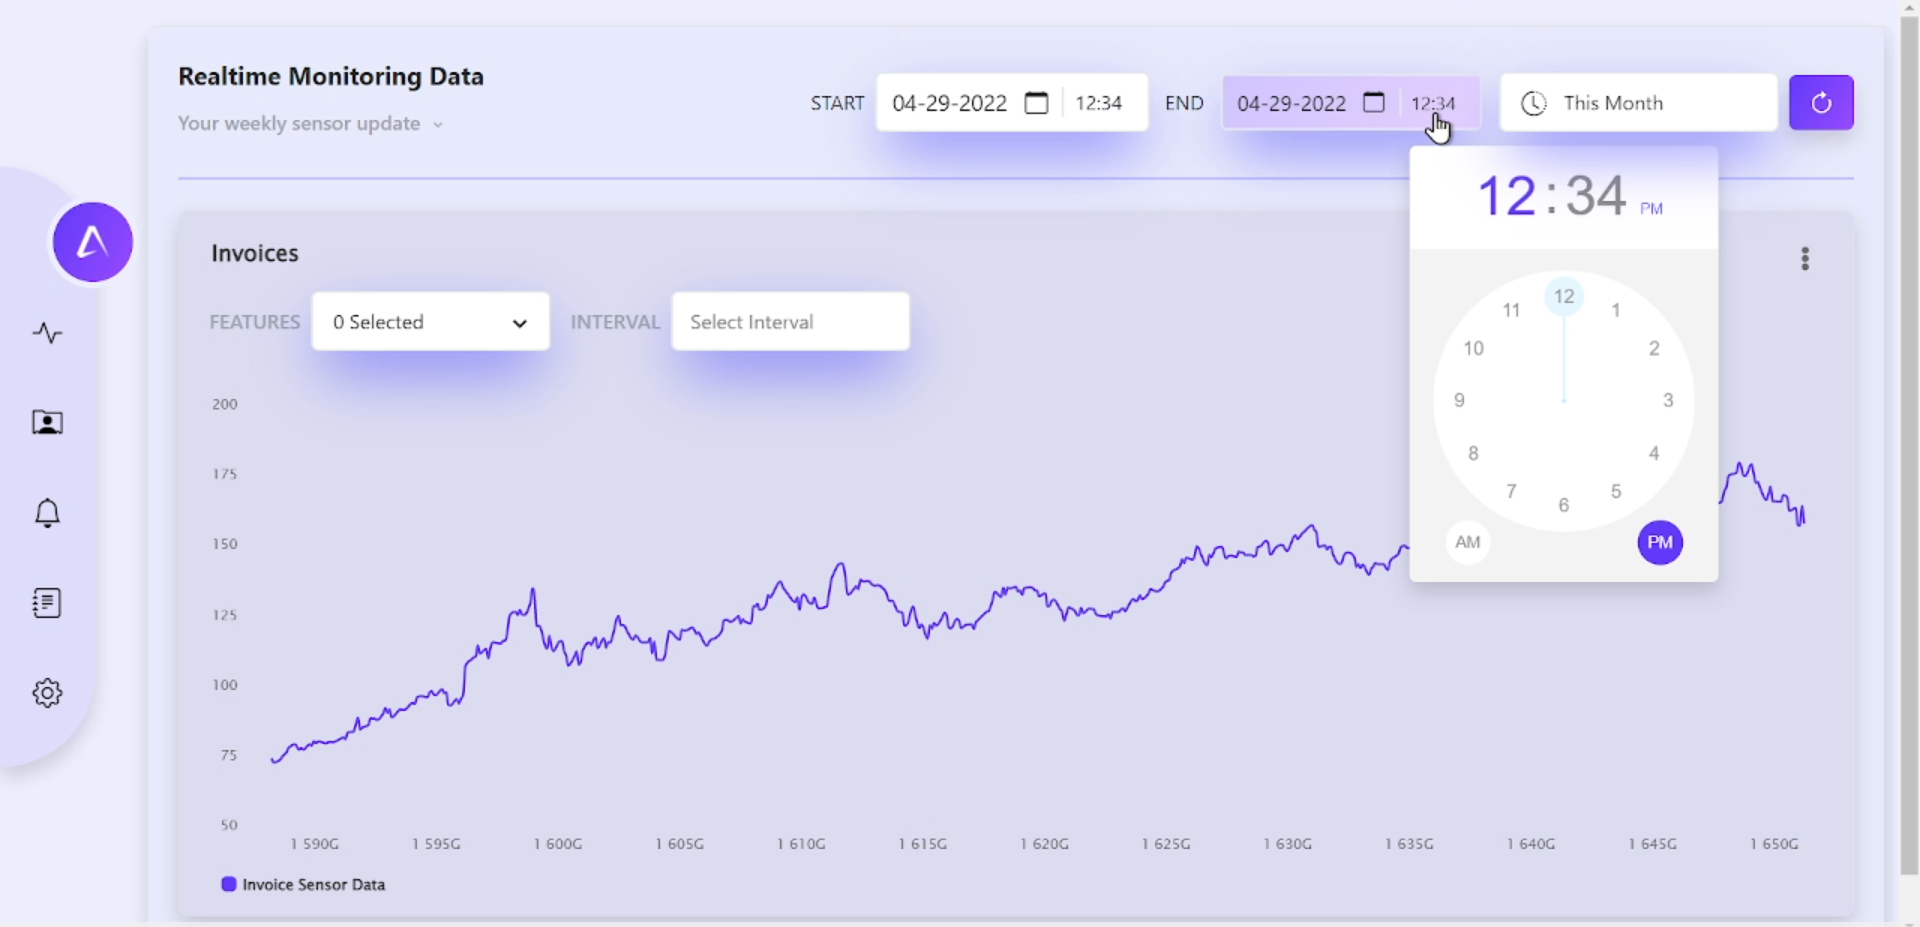This screenshot has width=1920, height=927.
Task: Open settings gear in sidebar
Action: tap(47, 693)
